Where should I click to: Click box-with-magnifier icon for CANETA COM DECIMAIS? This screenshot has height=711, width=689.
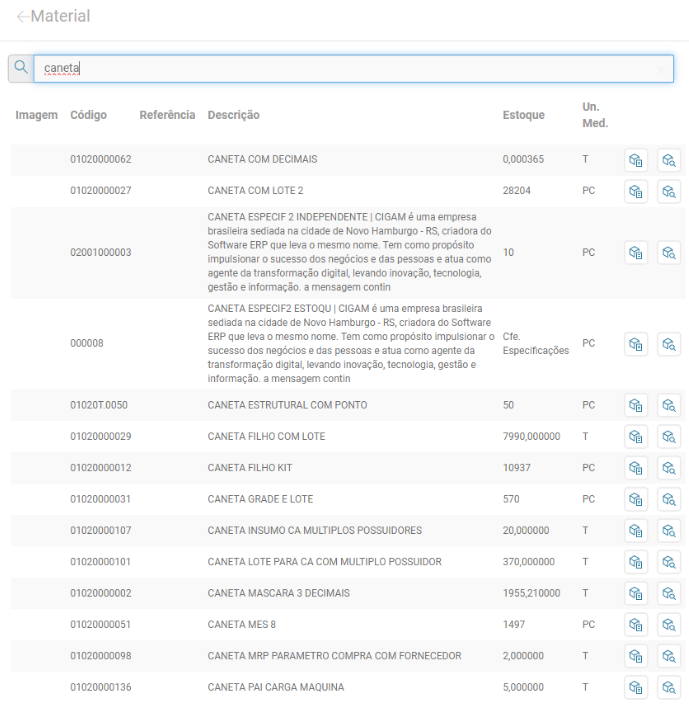[669, 160]
